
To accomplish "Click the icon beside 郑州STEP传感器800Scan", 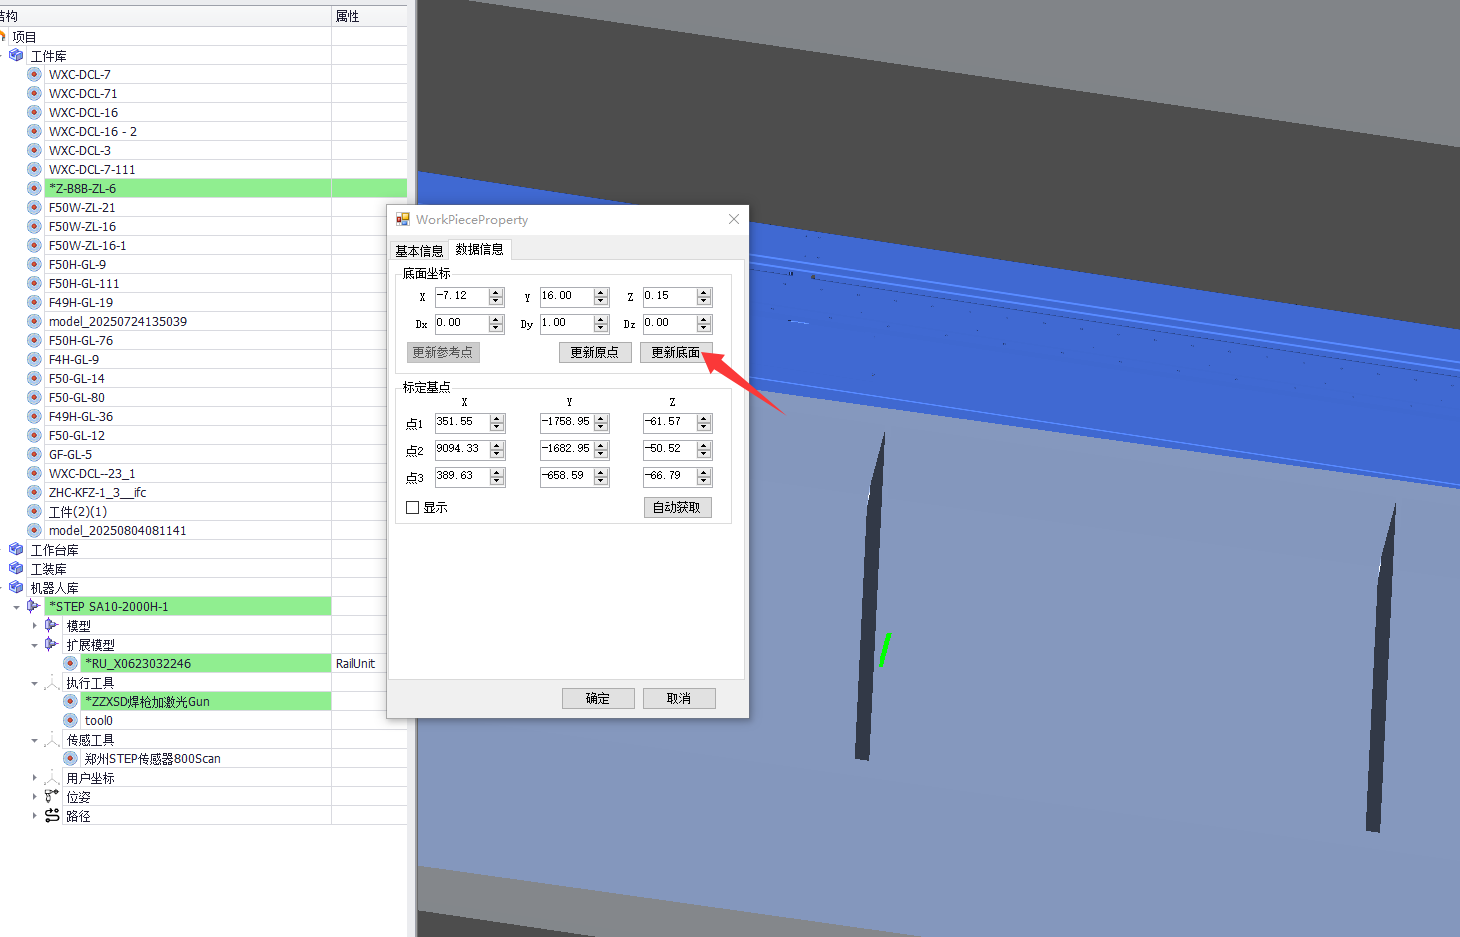I will click(x=70, y=758).
